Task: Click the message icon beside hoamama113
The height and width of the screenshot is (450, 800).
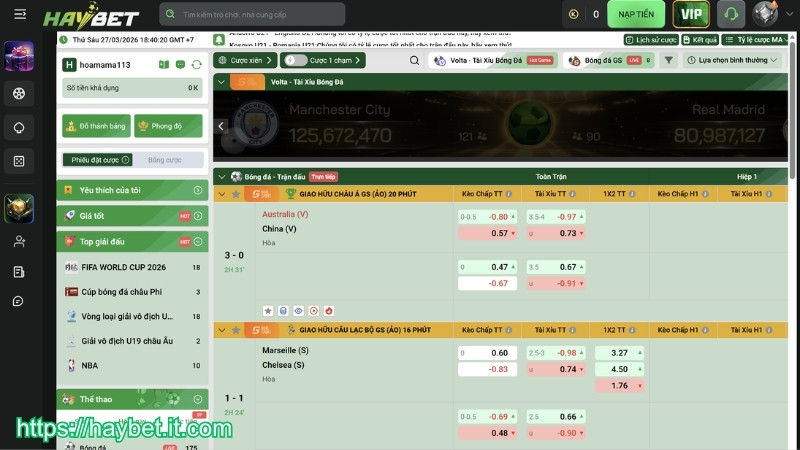Action: [x=180, y=65]
